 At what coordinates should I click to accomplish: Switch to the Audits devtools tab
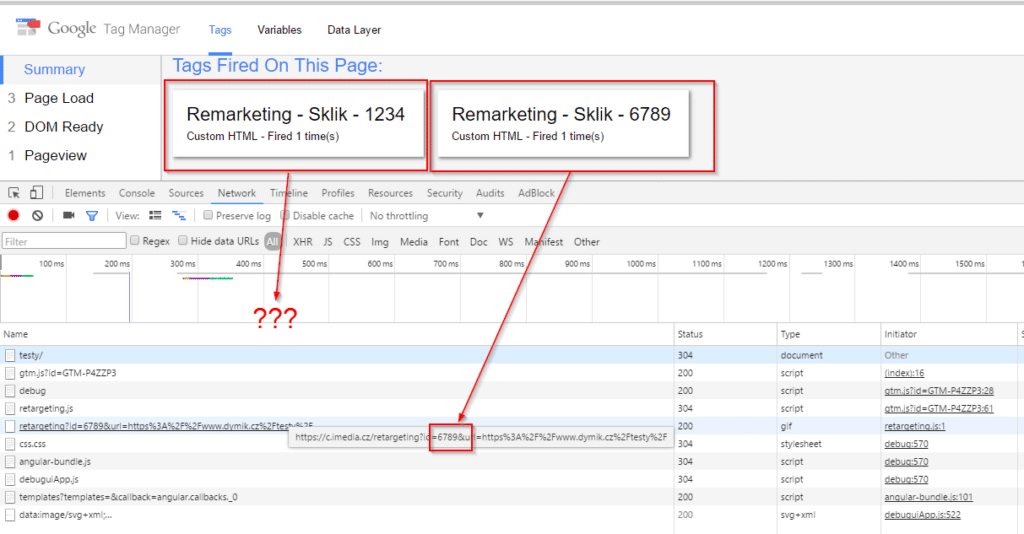coord(490,193)
